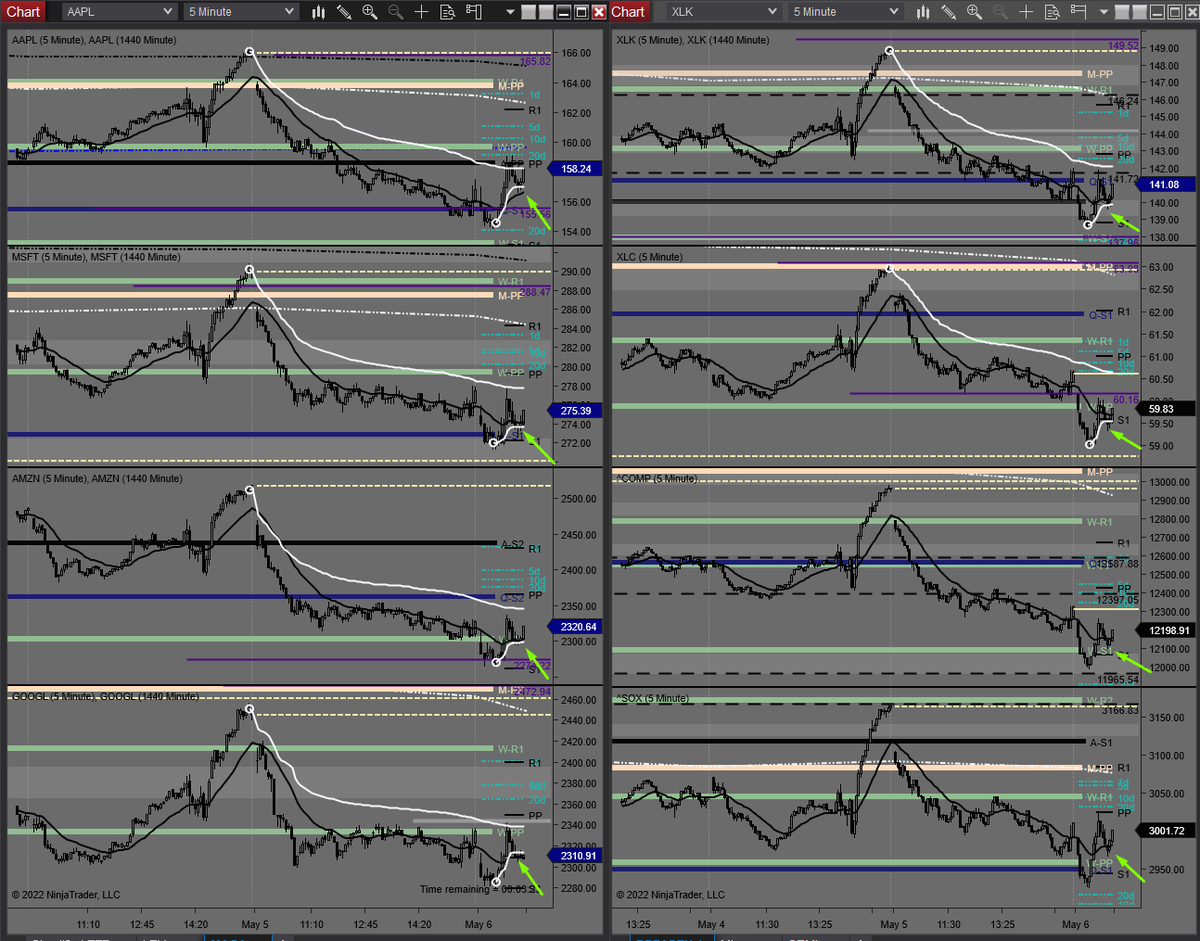
Task: Select the 'MSFT (5 Minute), MSFT (1440 Minute)' panel label
Action: click(96, 257)
